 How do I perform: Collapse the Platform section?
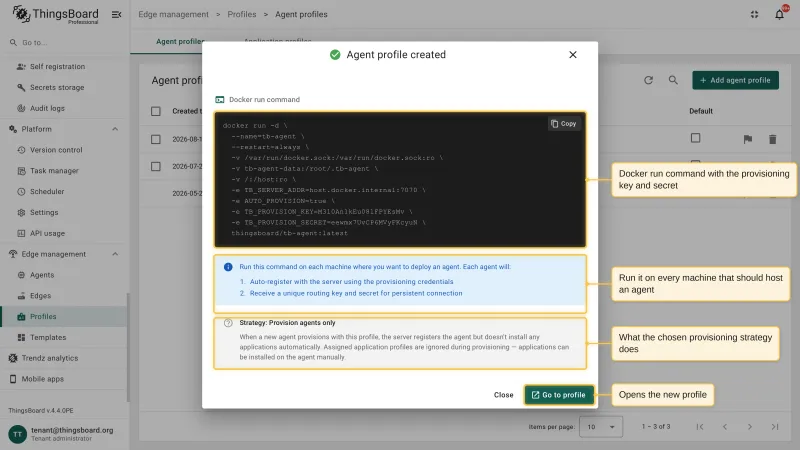pos(115,129)
